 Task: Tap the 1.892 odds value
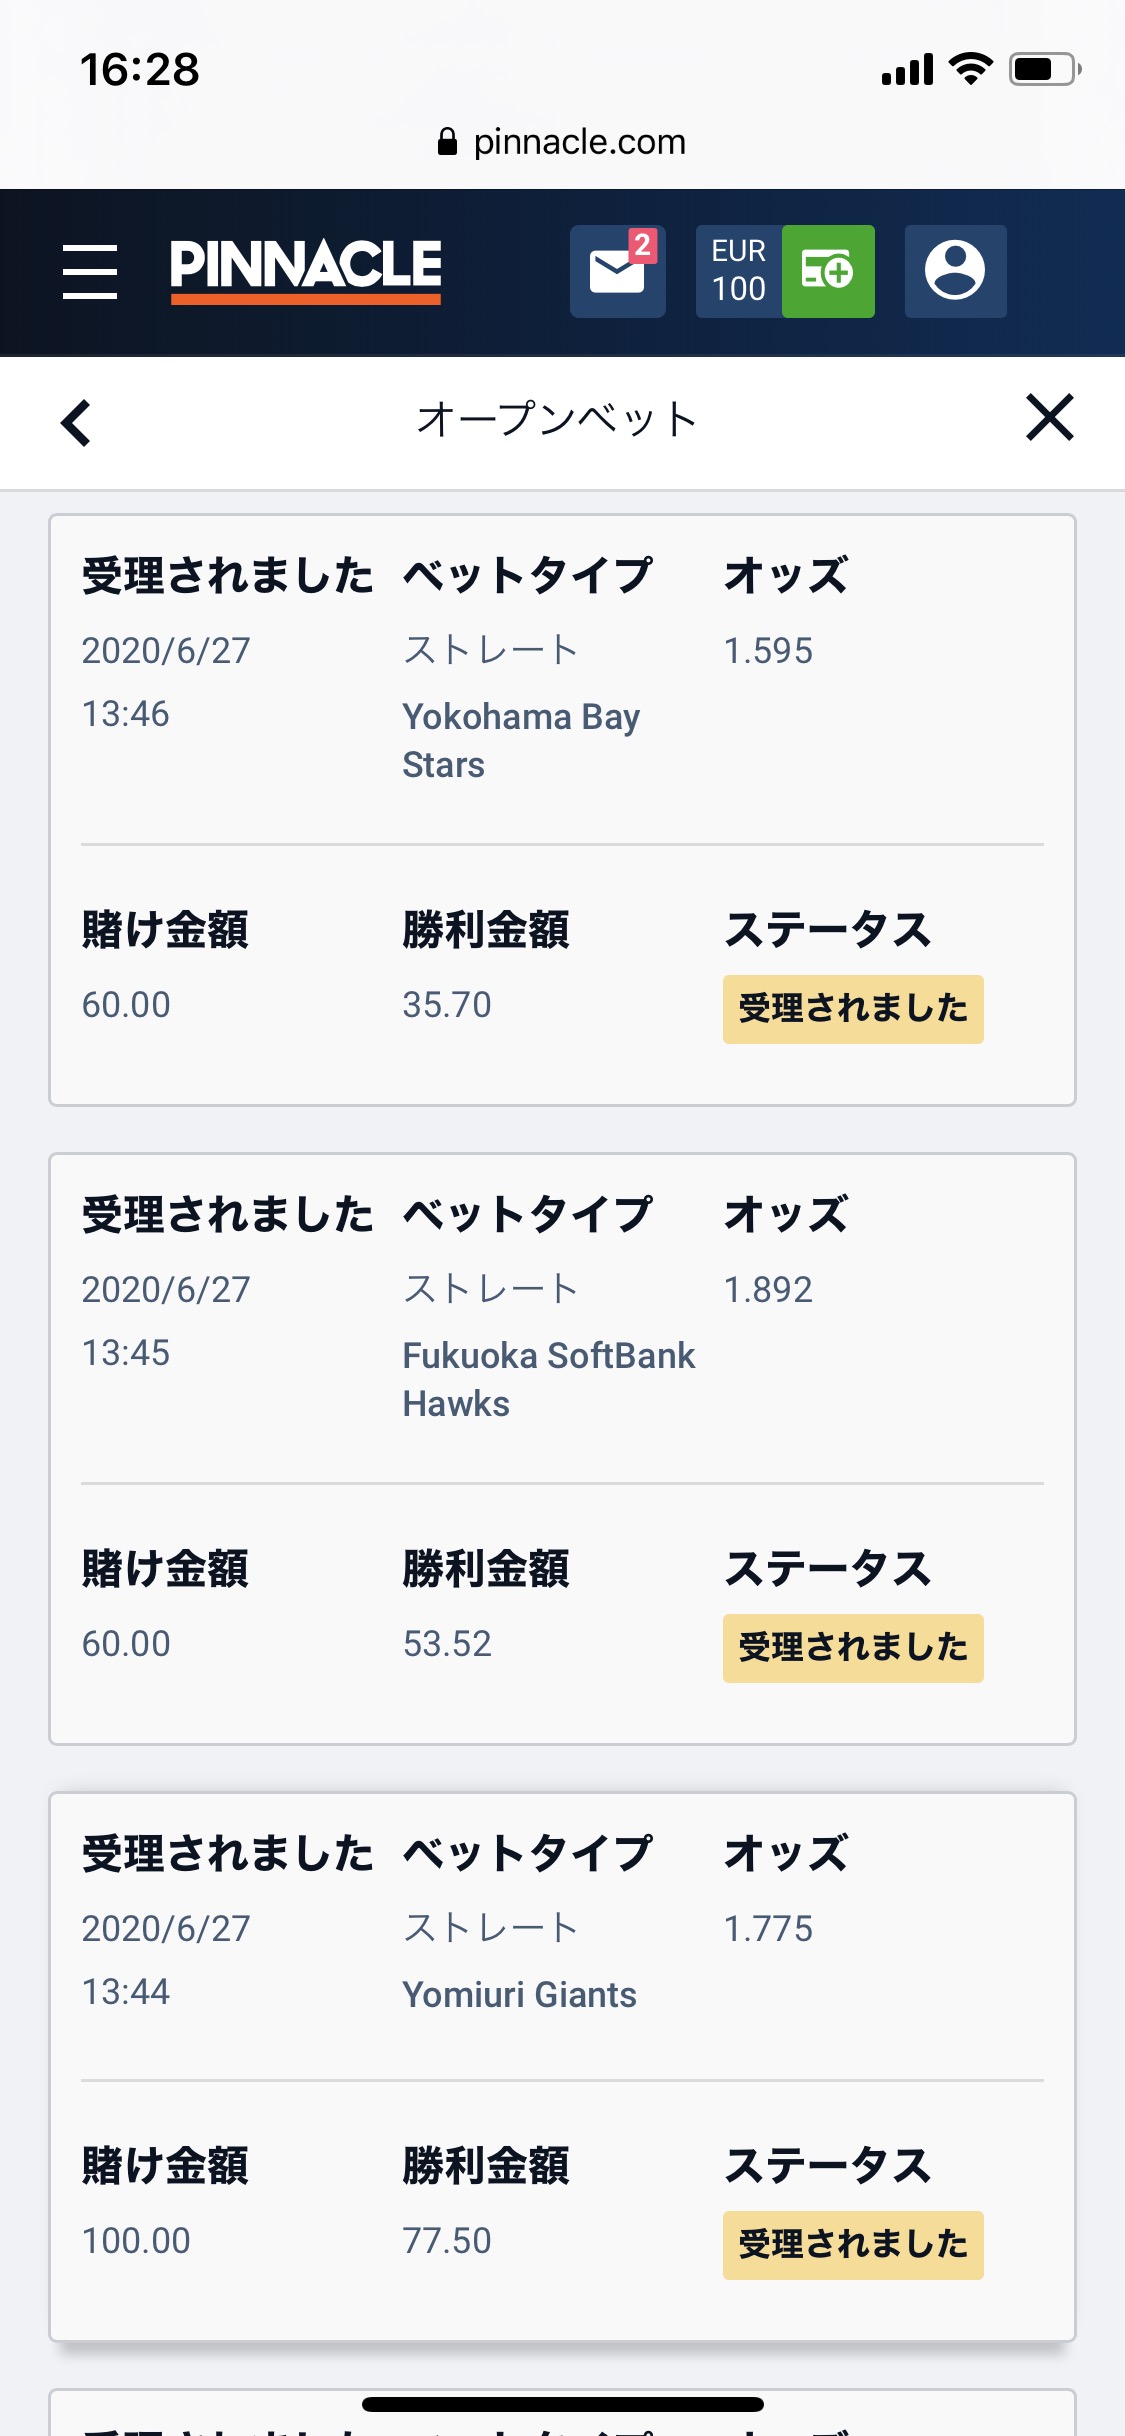pos(768,1290)
